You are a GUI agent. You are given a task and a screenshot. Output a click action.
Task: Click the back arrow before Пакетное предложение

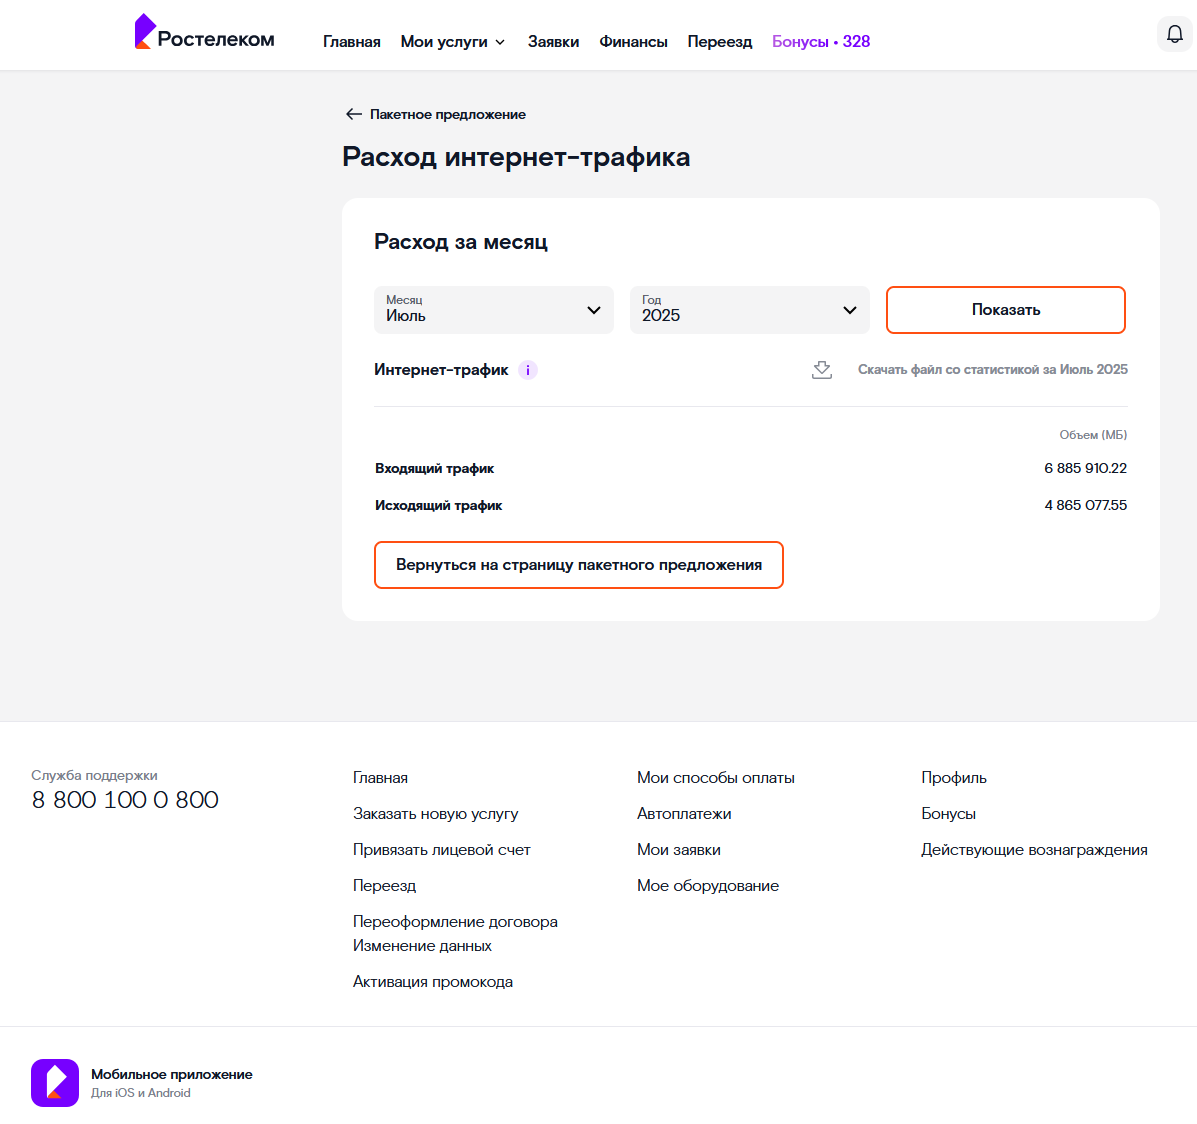point(353,115)
